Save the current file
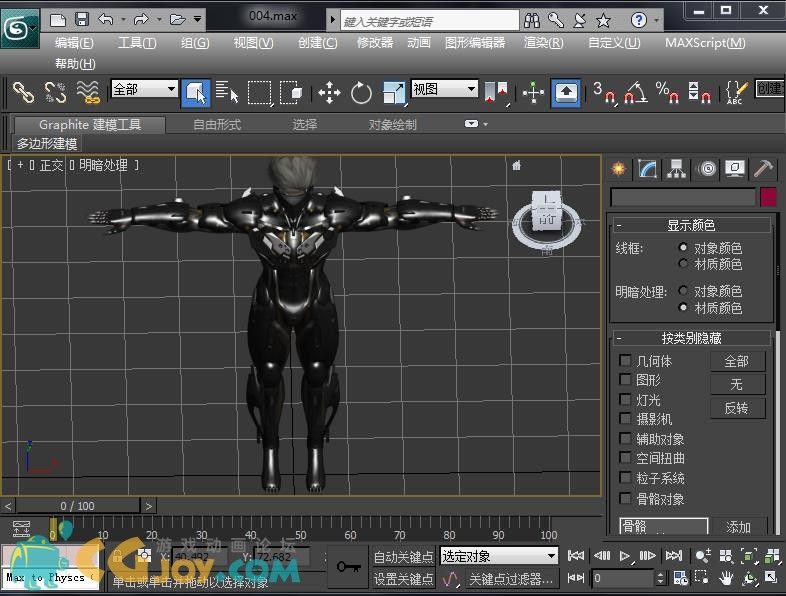Viewport: 786px width, 596px height. coord(82,20)
